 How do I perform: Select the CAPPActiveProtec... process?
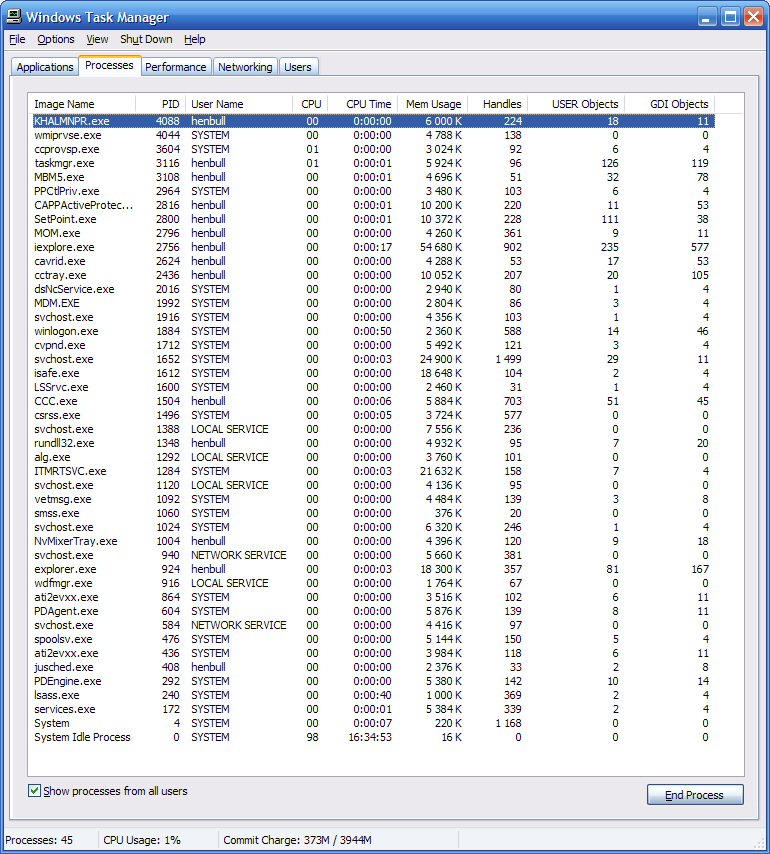(373, 205)
